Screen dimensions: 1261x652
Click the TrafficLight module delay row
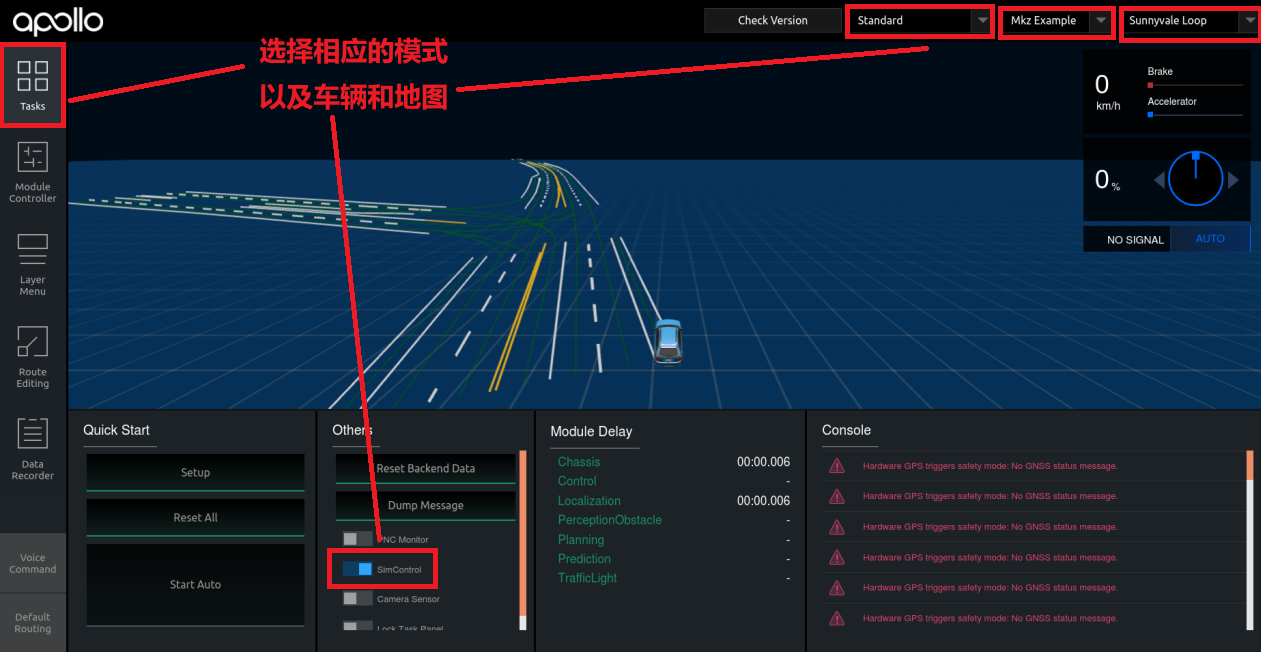tap(674, 578)
